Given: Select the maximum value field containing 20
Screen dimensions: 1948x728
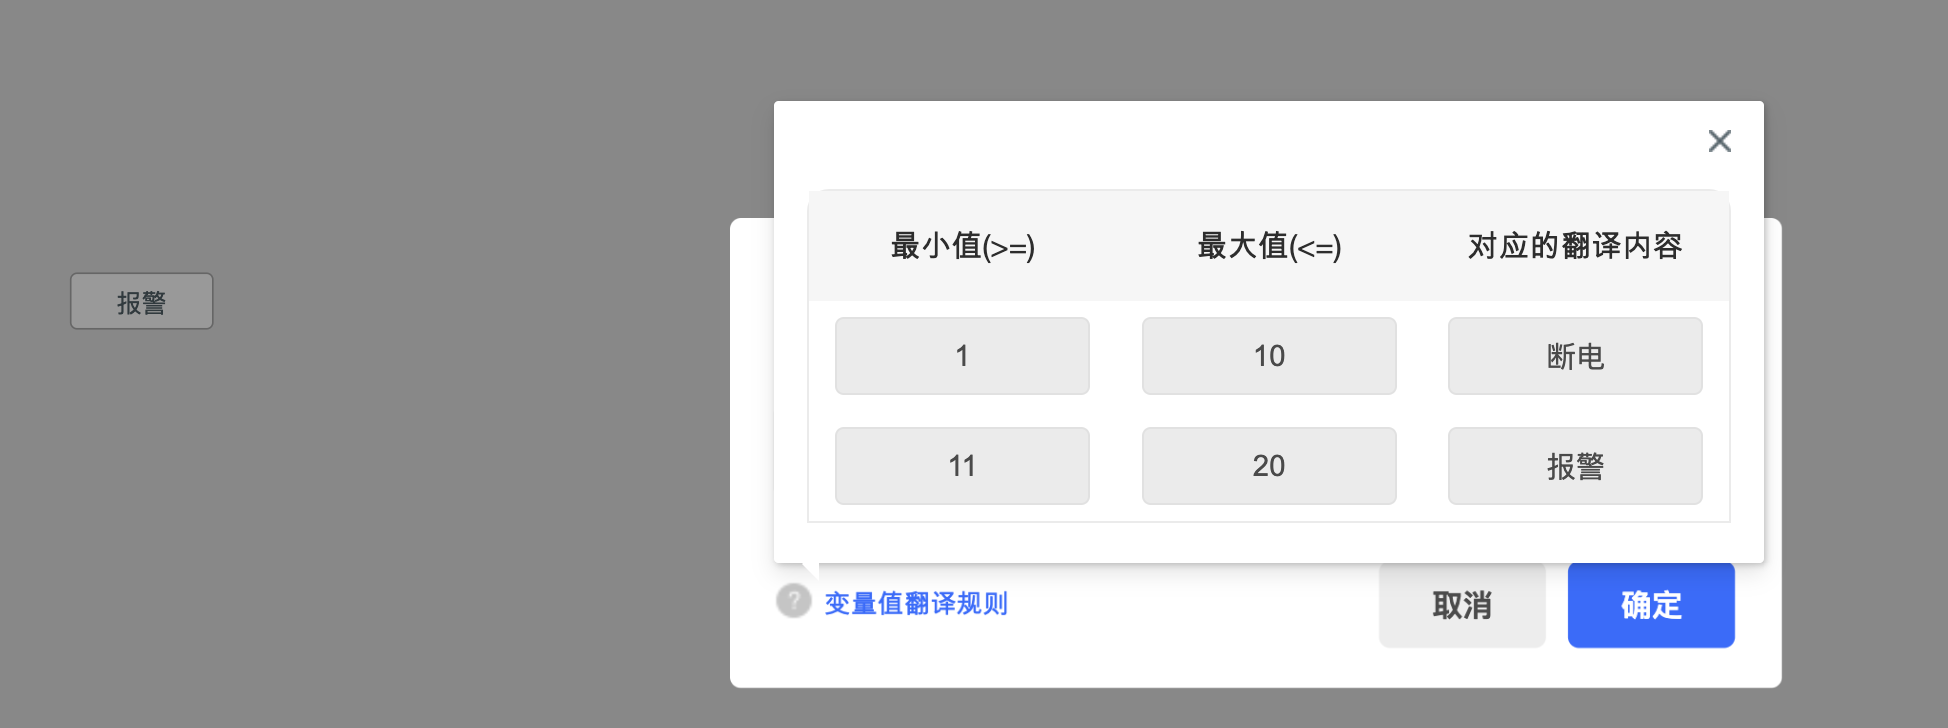Looking at the screenshot, I should coord(1269,466).
